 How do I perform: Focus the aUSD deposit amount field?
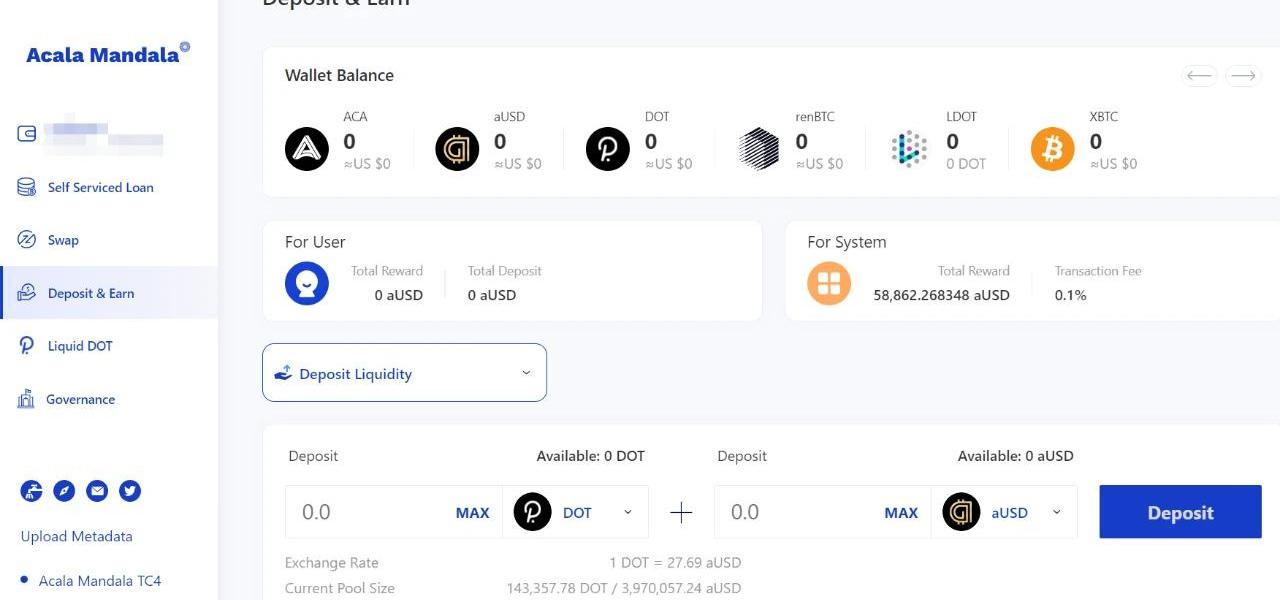[x=795, y=513]
